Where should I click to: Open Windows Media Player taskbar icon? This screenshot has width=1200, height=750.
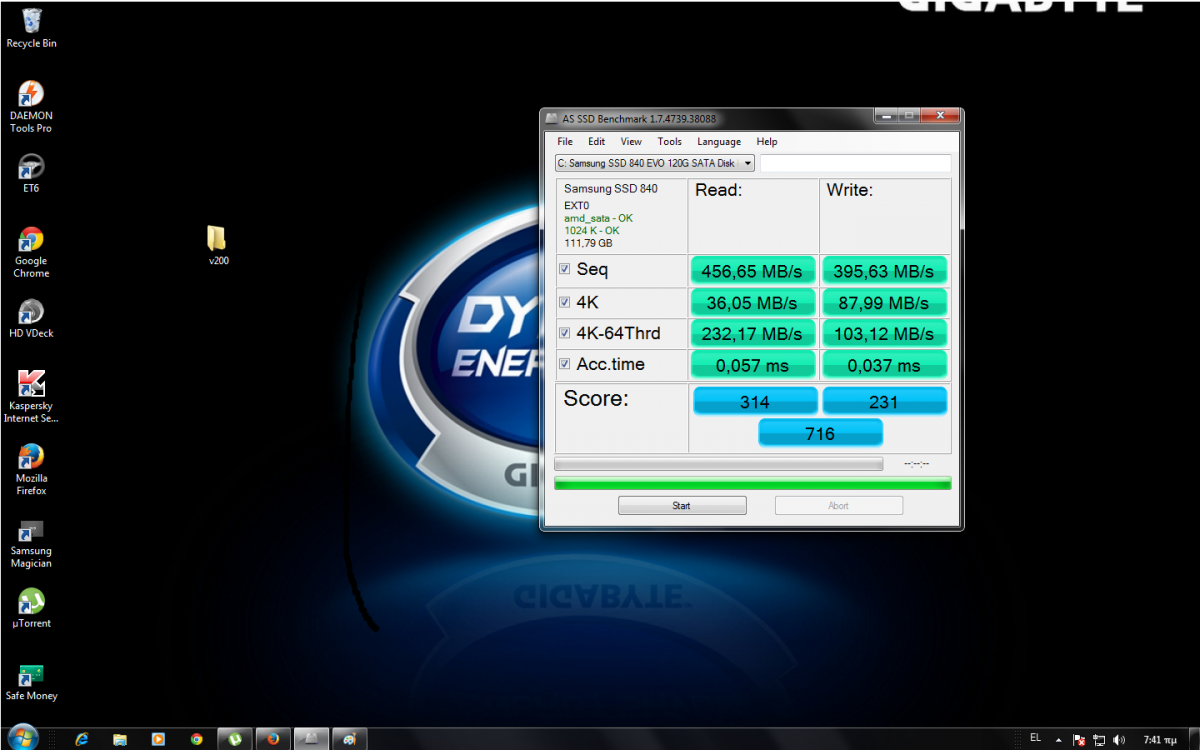point(158,739)
